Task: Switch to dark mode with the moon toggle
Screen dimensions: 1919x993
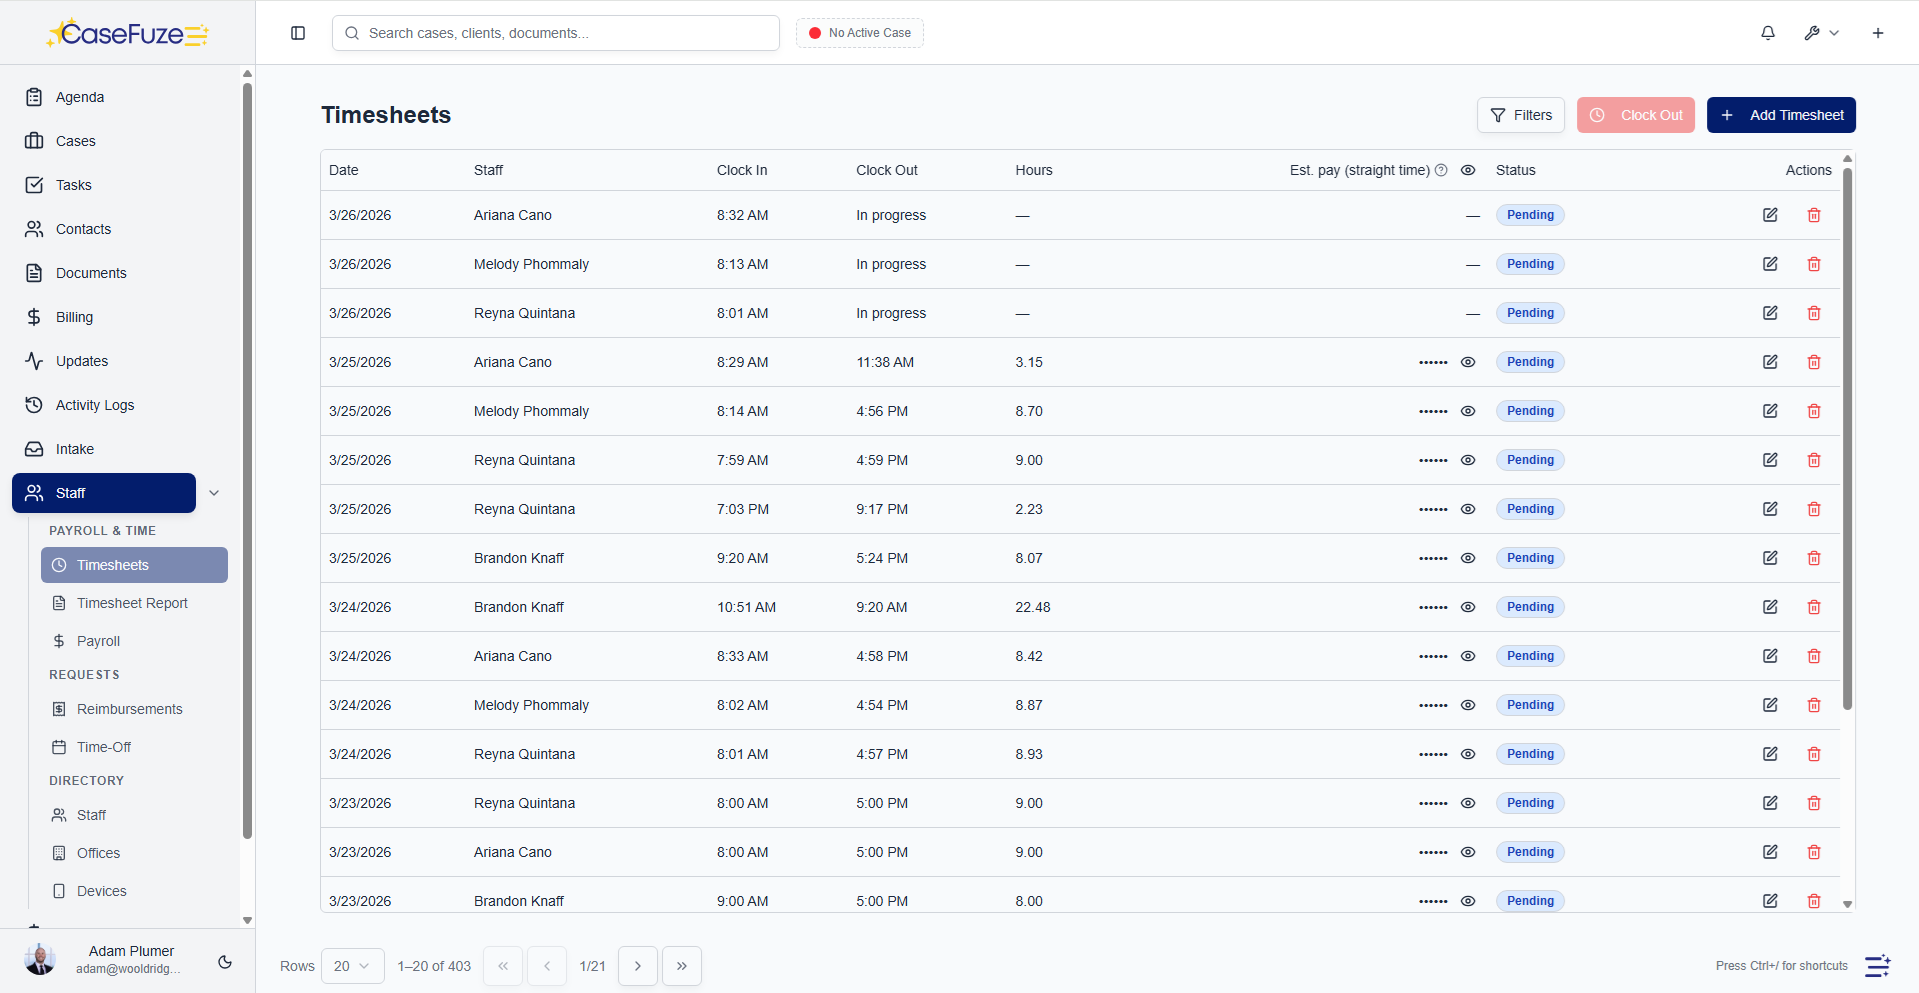Action: 224,962
